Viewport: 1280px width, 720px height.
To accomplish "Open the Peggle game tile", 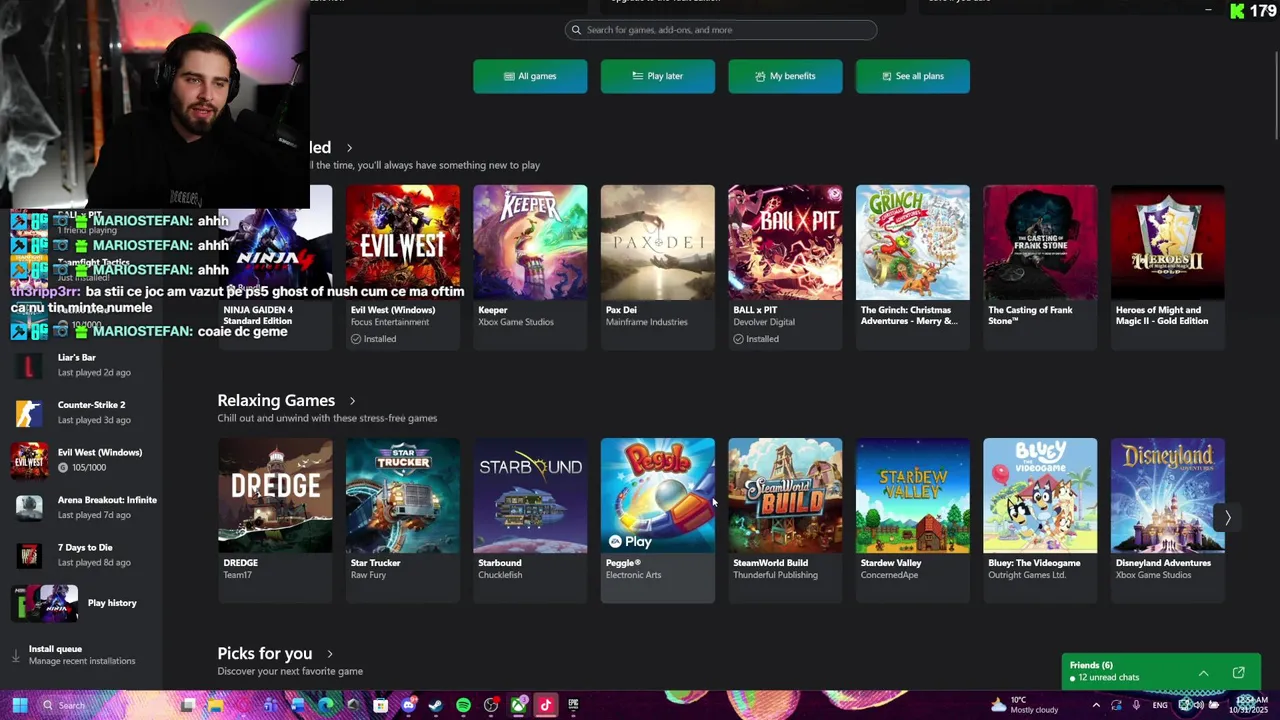I will pos(658,520).
